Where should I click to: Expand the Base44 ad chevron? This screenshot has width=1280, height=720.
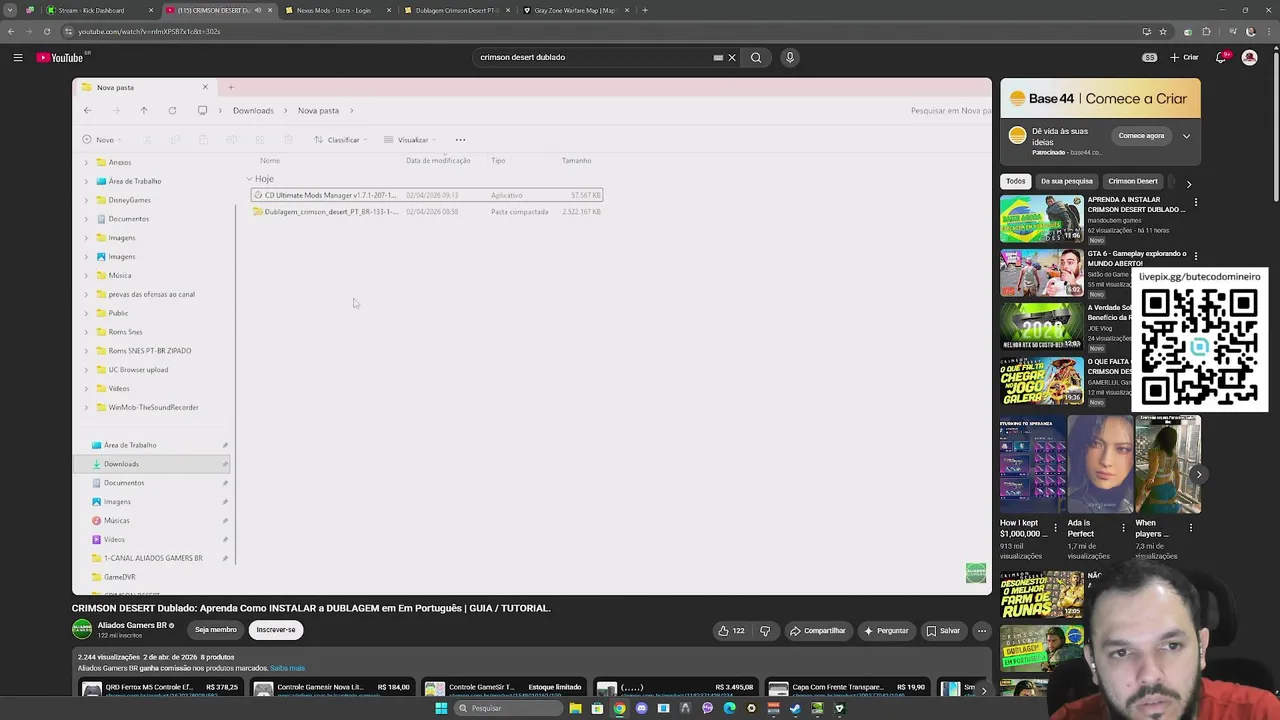(x=1186, y=136)
